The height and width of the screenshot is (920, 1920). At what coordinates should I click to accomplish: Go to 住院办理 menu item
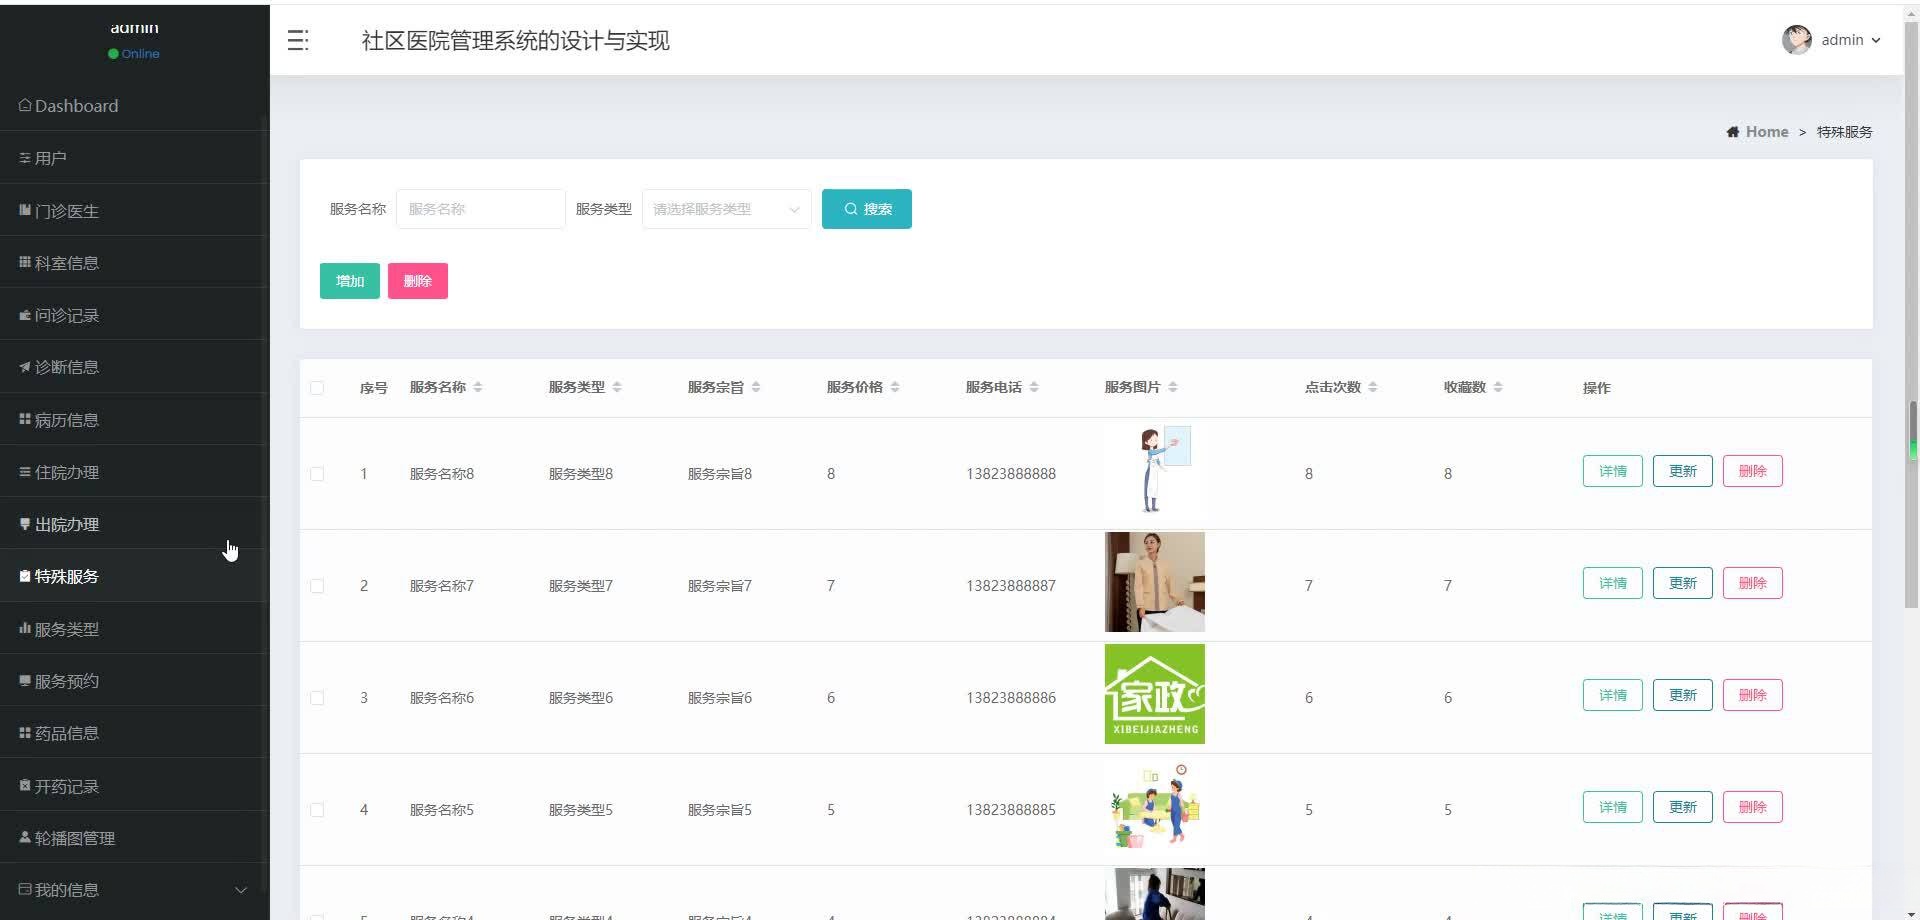(134, 472)
